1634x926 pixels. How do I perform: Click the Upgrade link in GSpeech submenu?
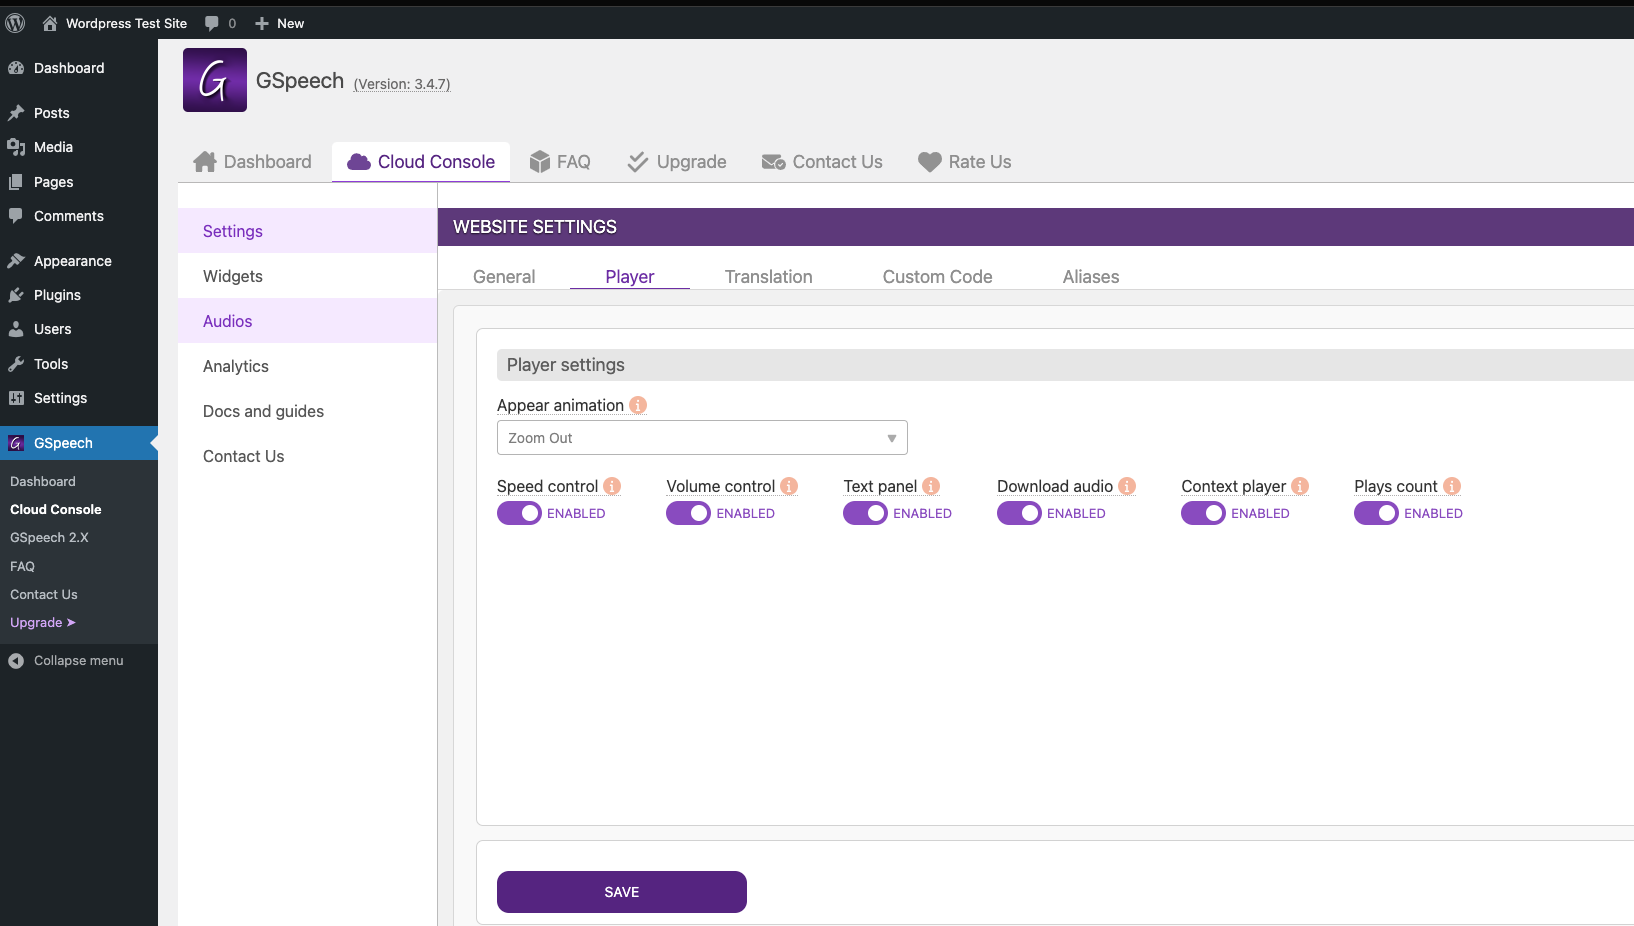click(x=43, y=622)
